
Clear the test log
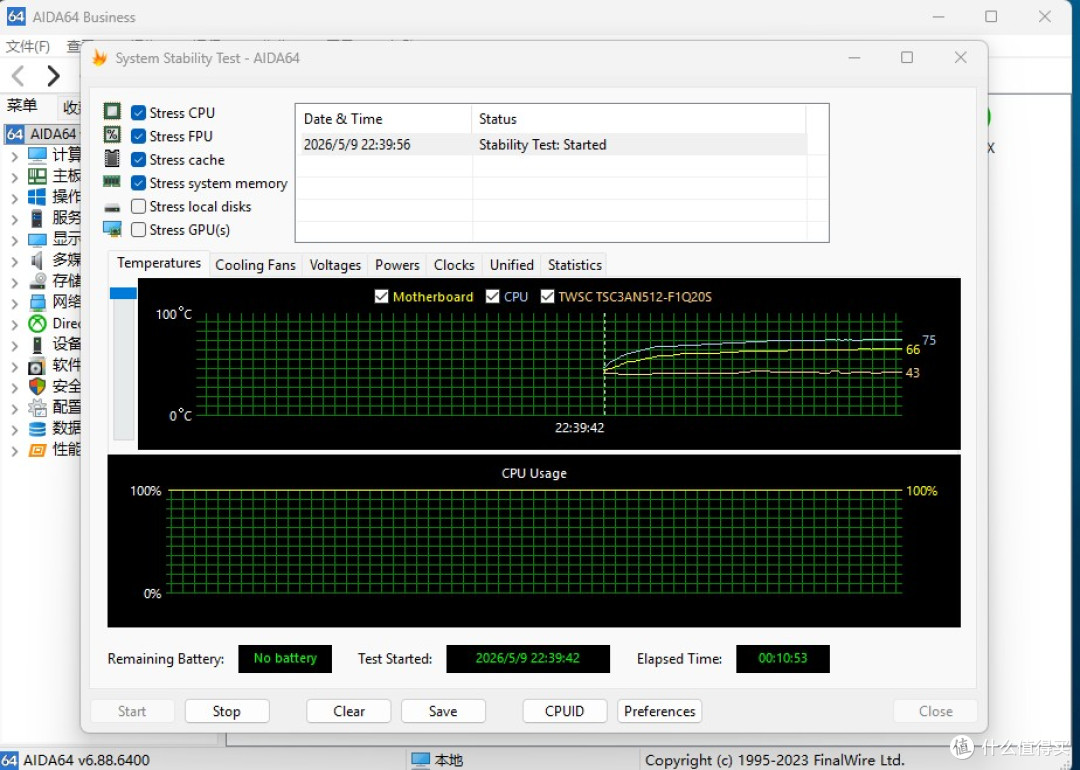point(349,711)
